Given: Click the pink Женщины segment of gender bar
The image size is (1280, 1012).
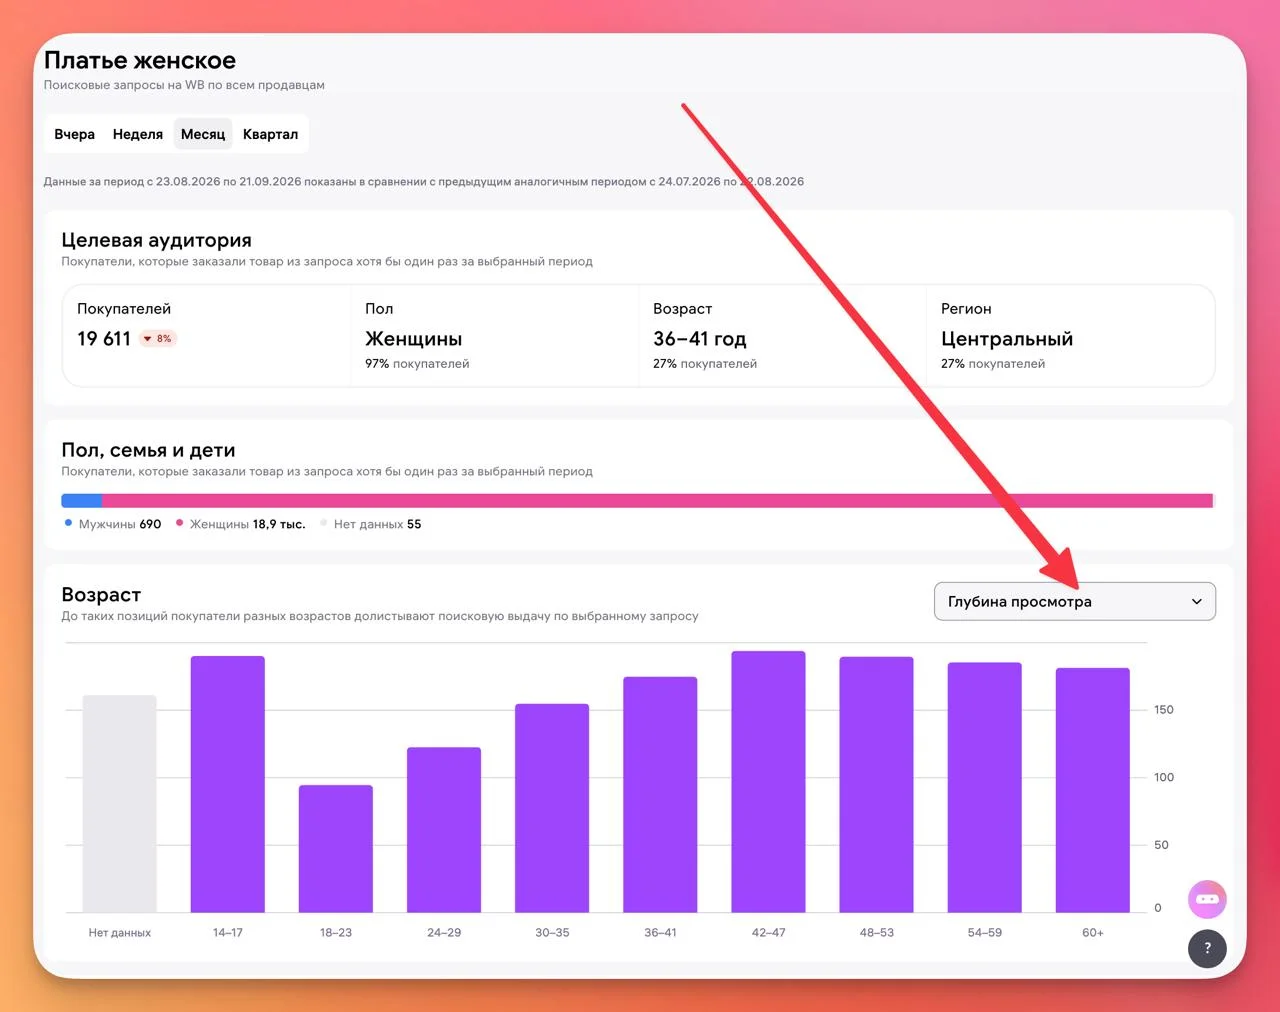Looking at the screenshot, I should (x=657, y=500).
